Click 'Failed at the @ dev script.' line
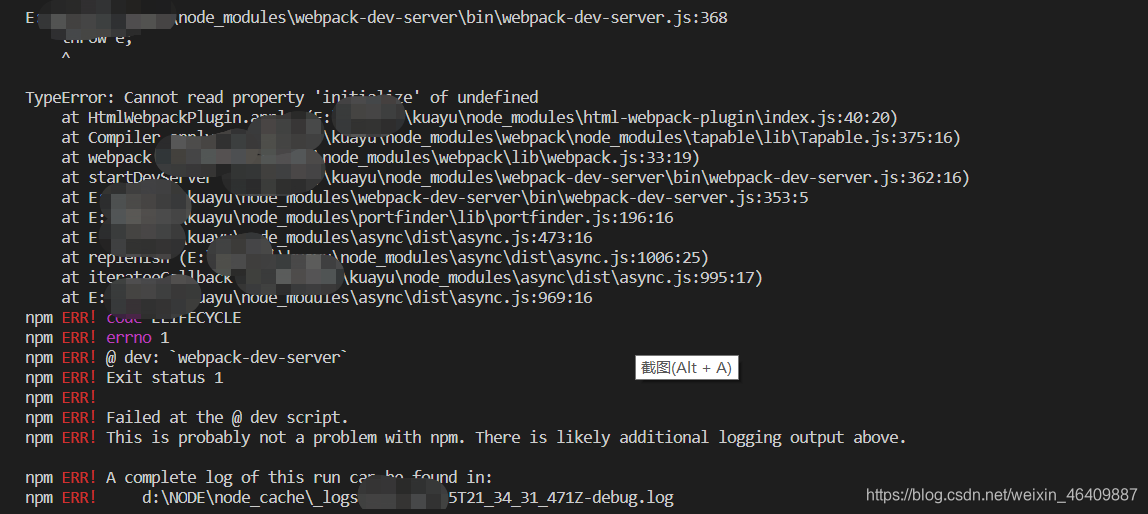Image resolution: width=1148 pixels, height=514 pixels. coord(187,417)
